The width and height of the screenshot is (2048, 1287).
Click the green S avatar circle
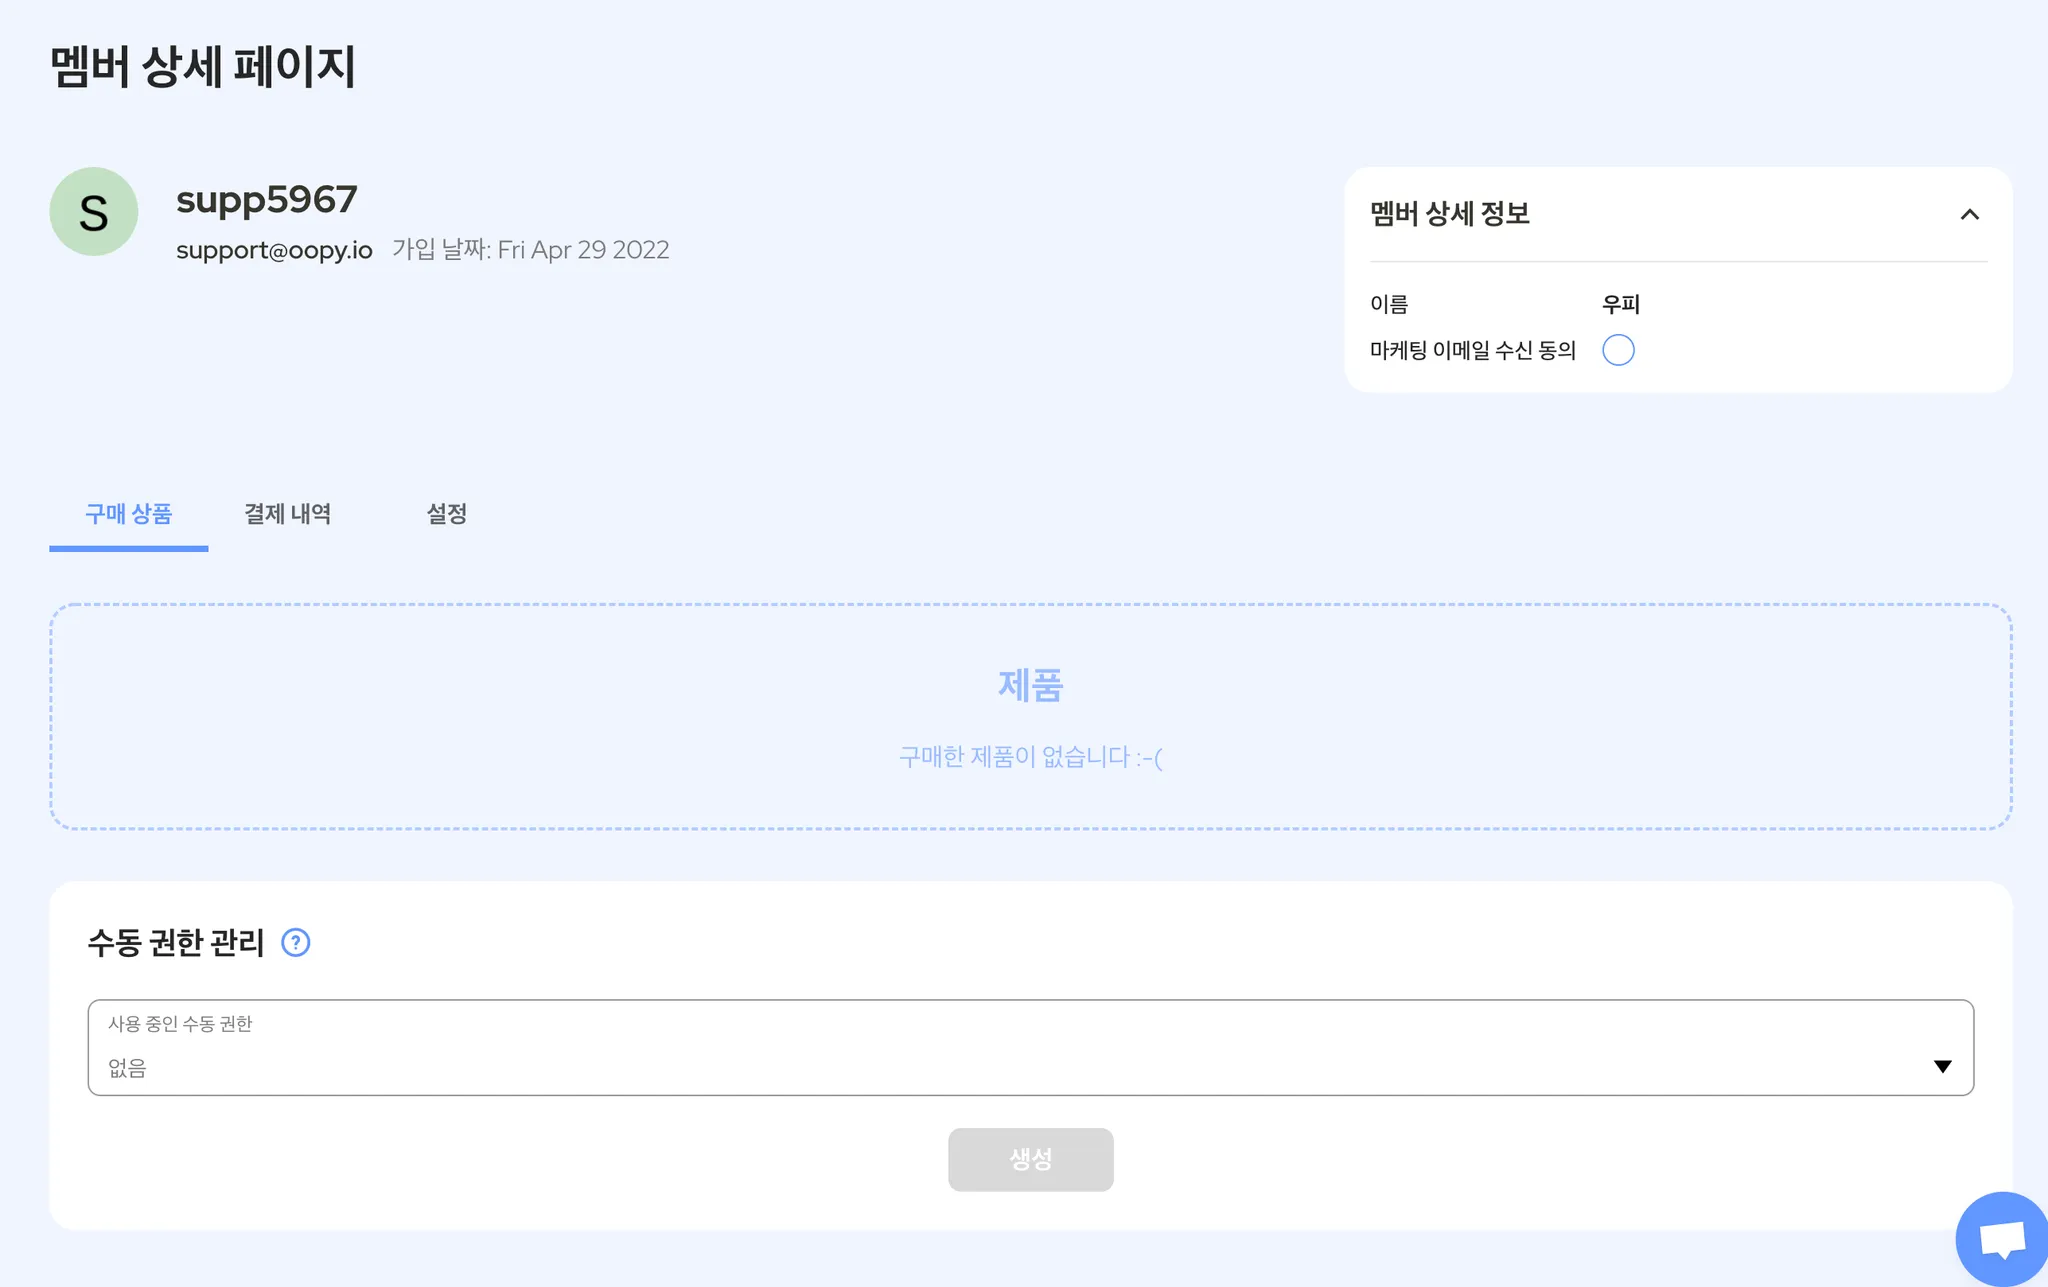click(x=94, y=212)
